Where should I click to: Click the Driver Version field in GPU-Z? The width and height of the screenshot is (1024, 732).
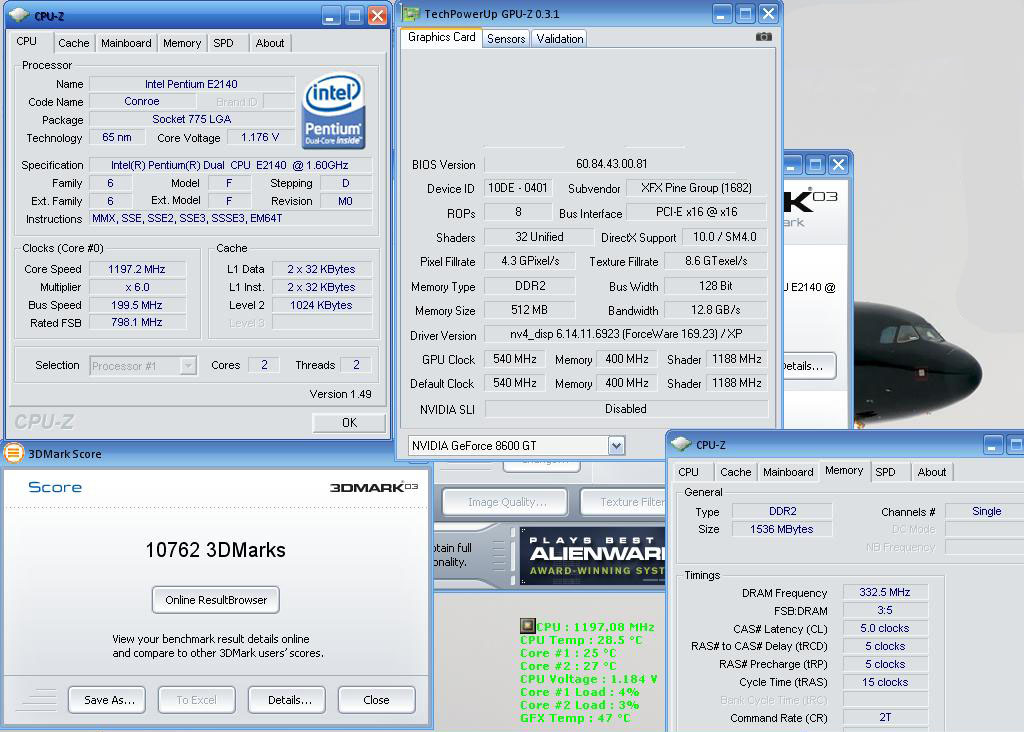[x=625, y=334]
